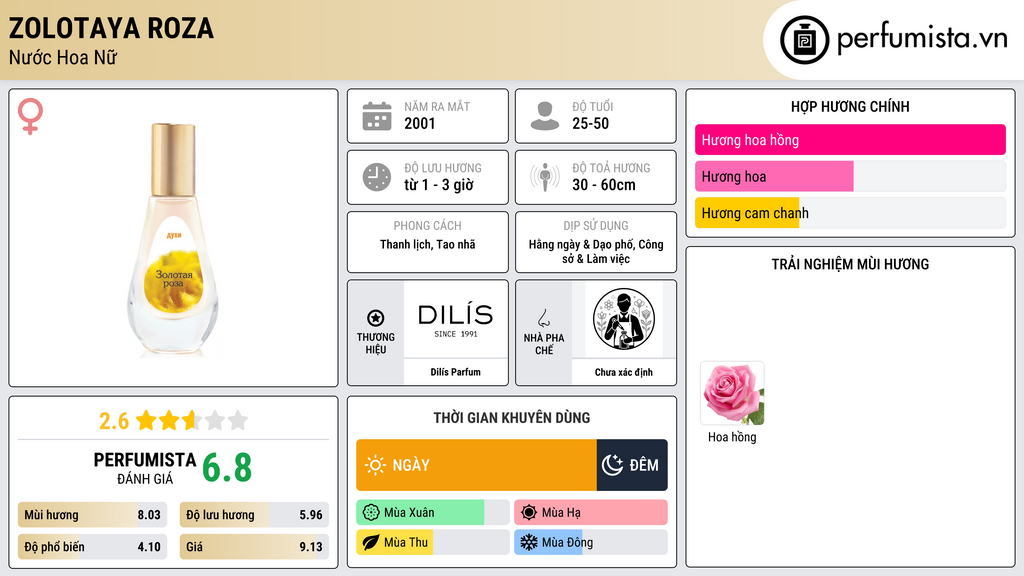Click the clock icon beside Độ lưu hương
The image size is (1024, 576).
377,177
